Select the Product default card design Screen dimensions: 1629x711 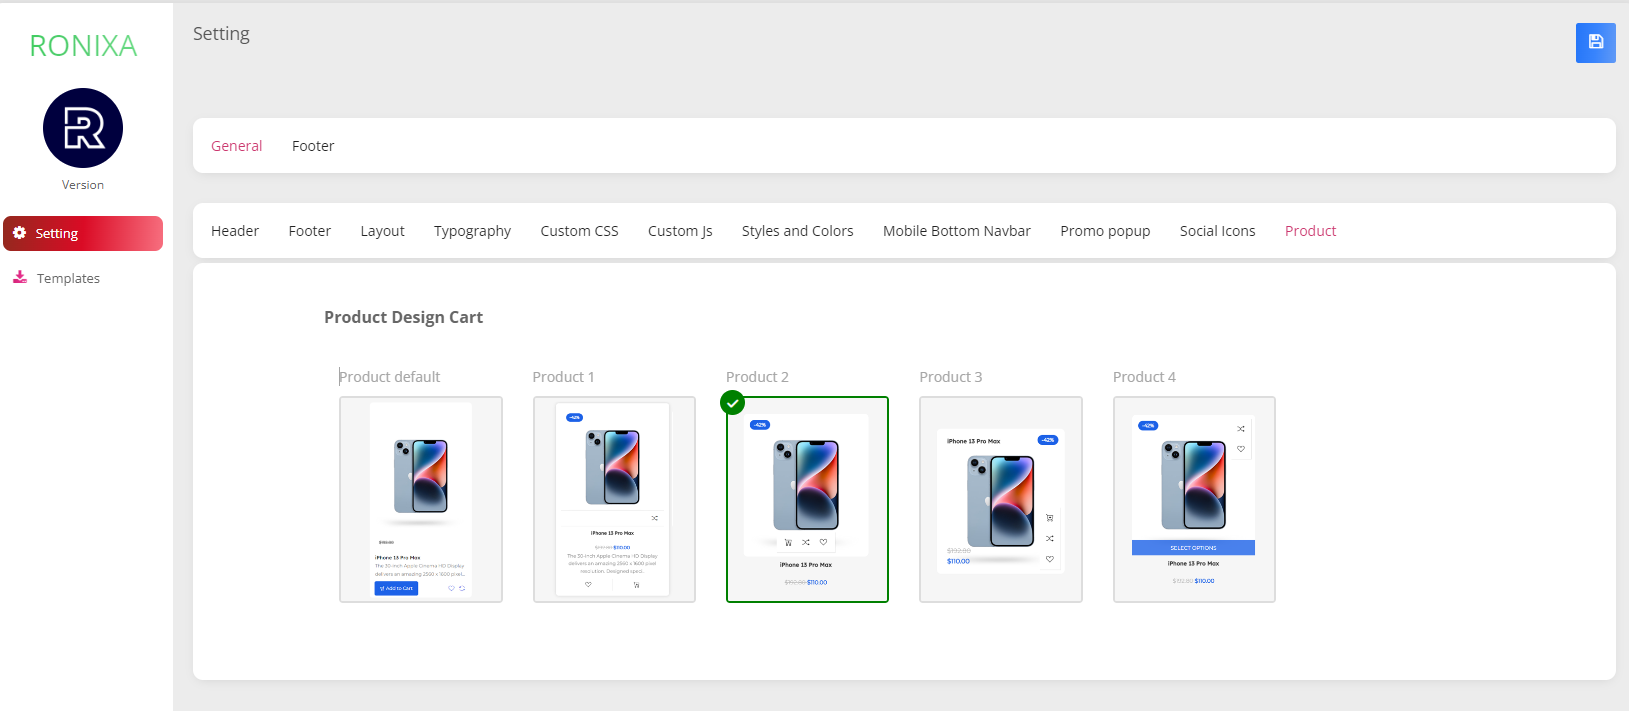point(420,500)
